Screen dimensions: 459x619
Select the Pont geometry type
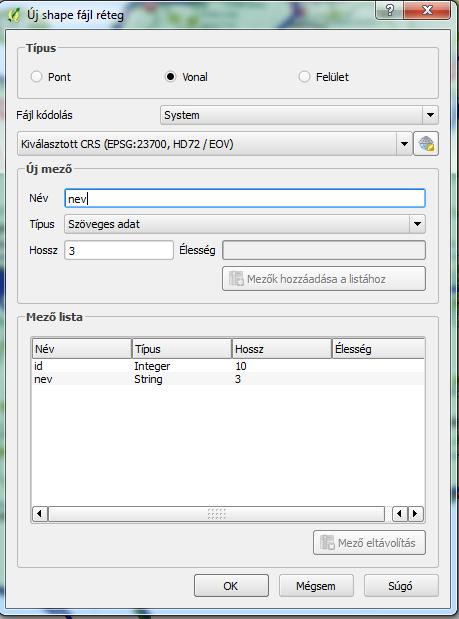pyautogui.click(x=51, y=77)
